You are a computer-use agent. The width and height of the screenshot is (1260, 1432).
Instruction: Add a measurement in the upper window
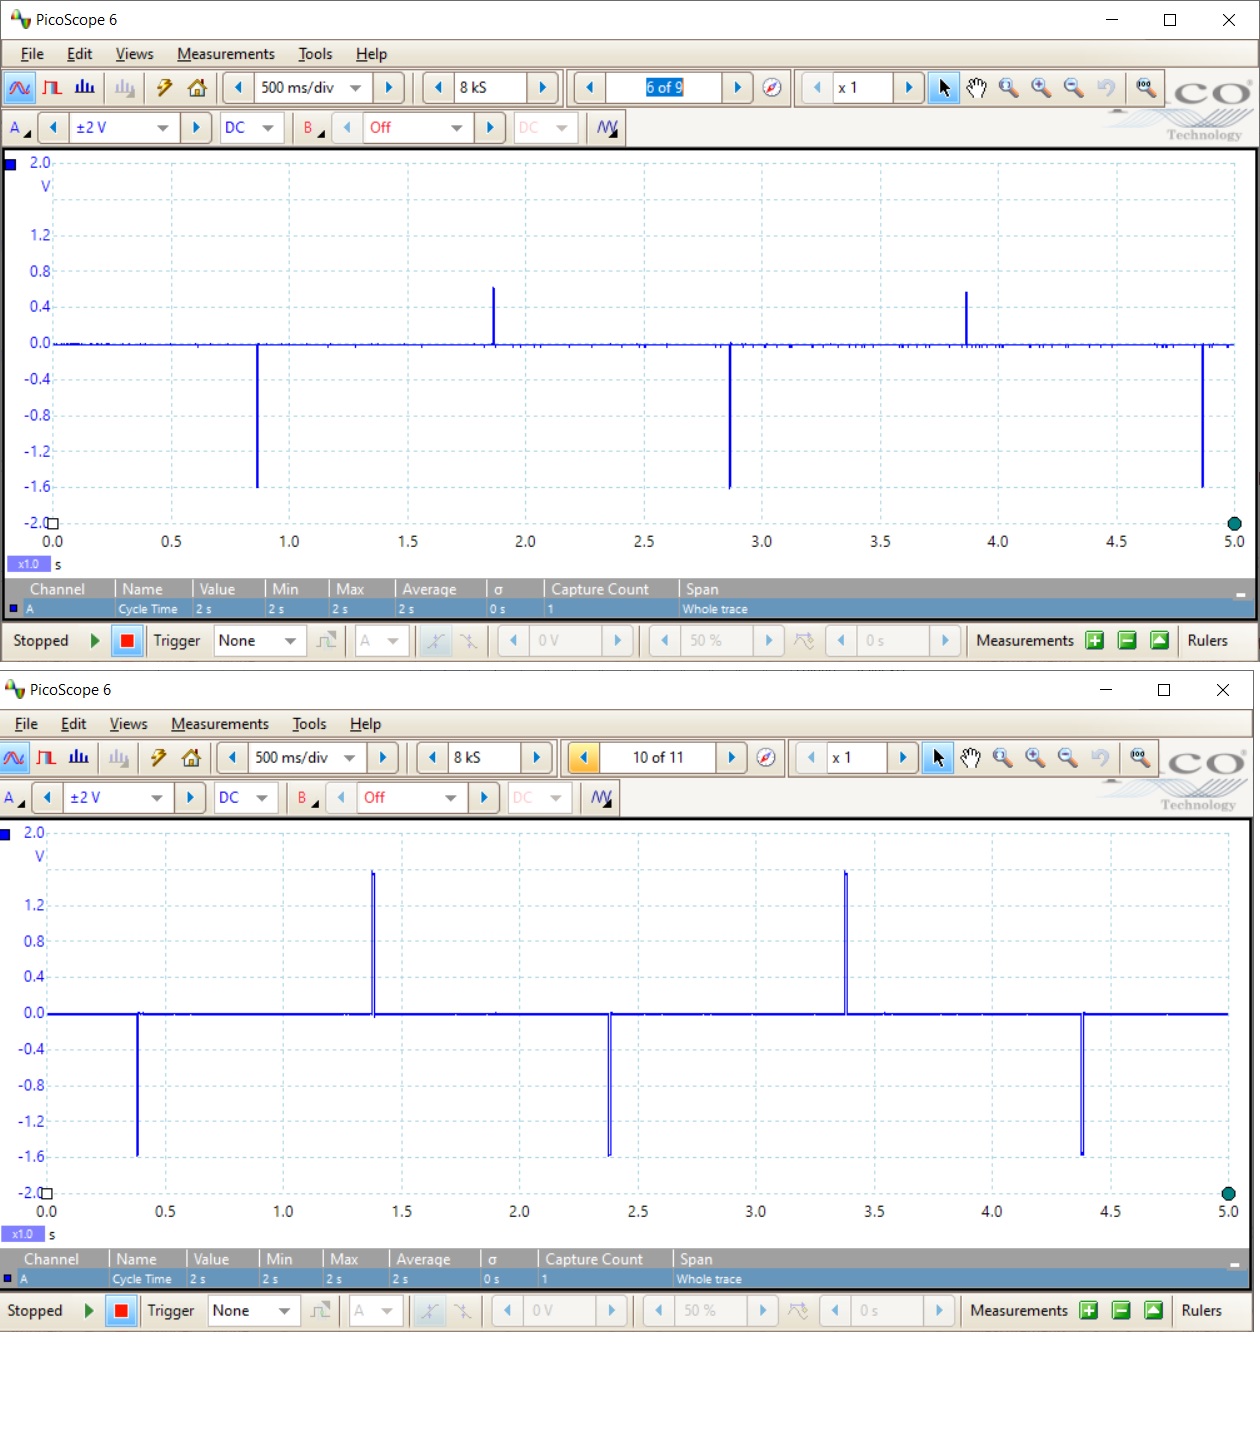click(x=1095, y=641)
